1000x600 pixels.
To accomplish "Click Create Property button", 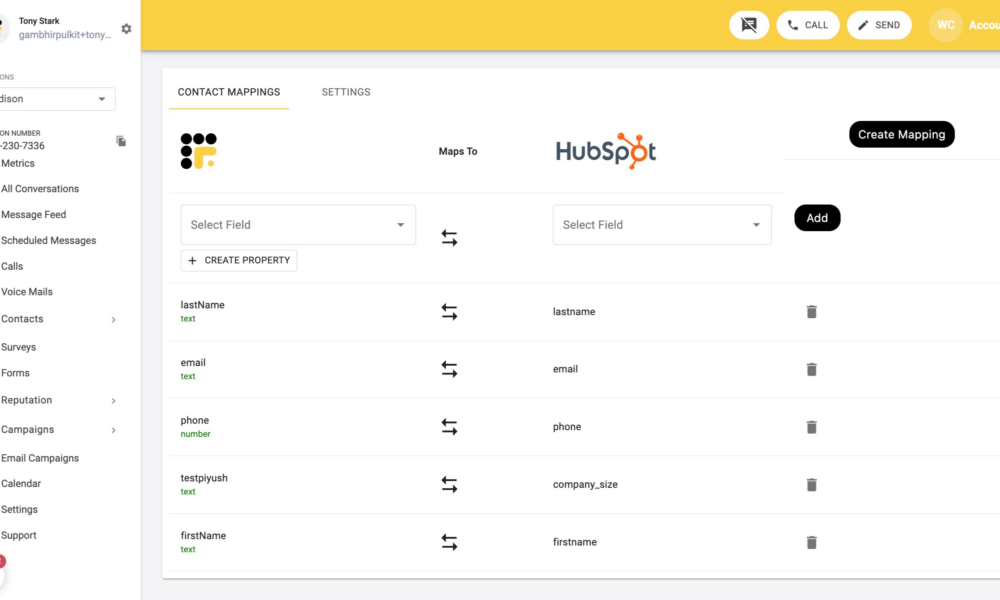I will click(x=239, y=260).
